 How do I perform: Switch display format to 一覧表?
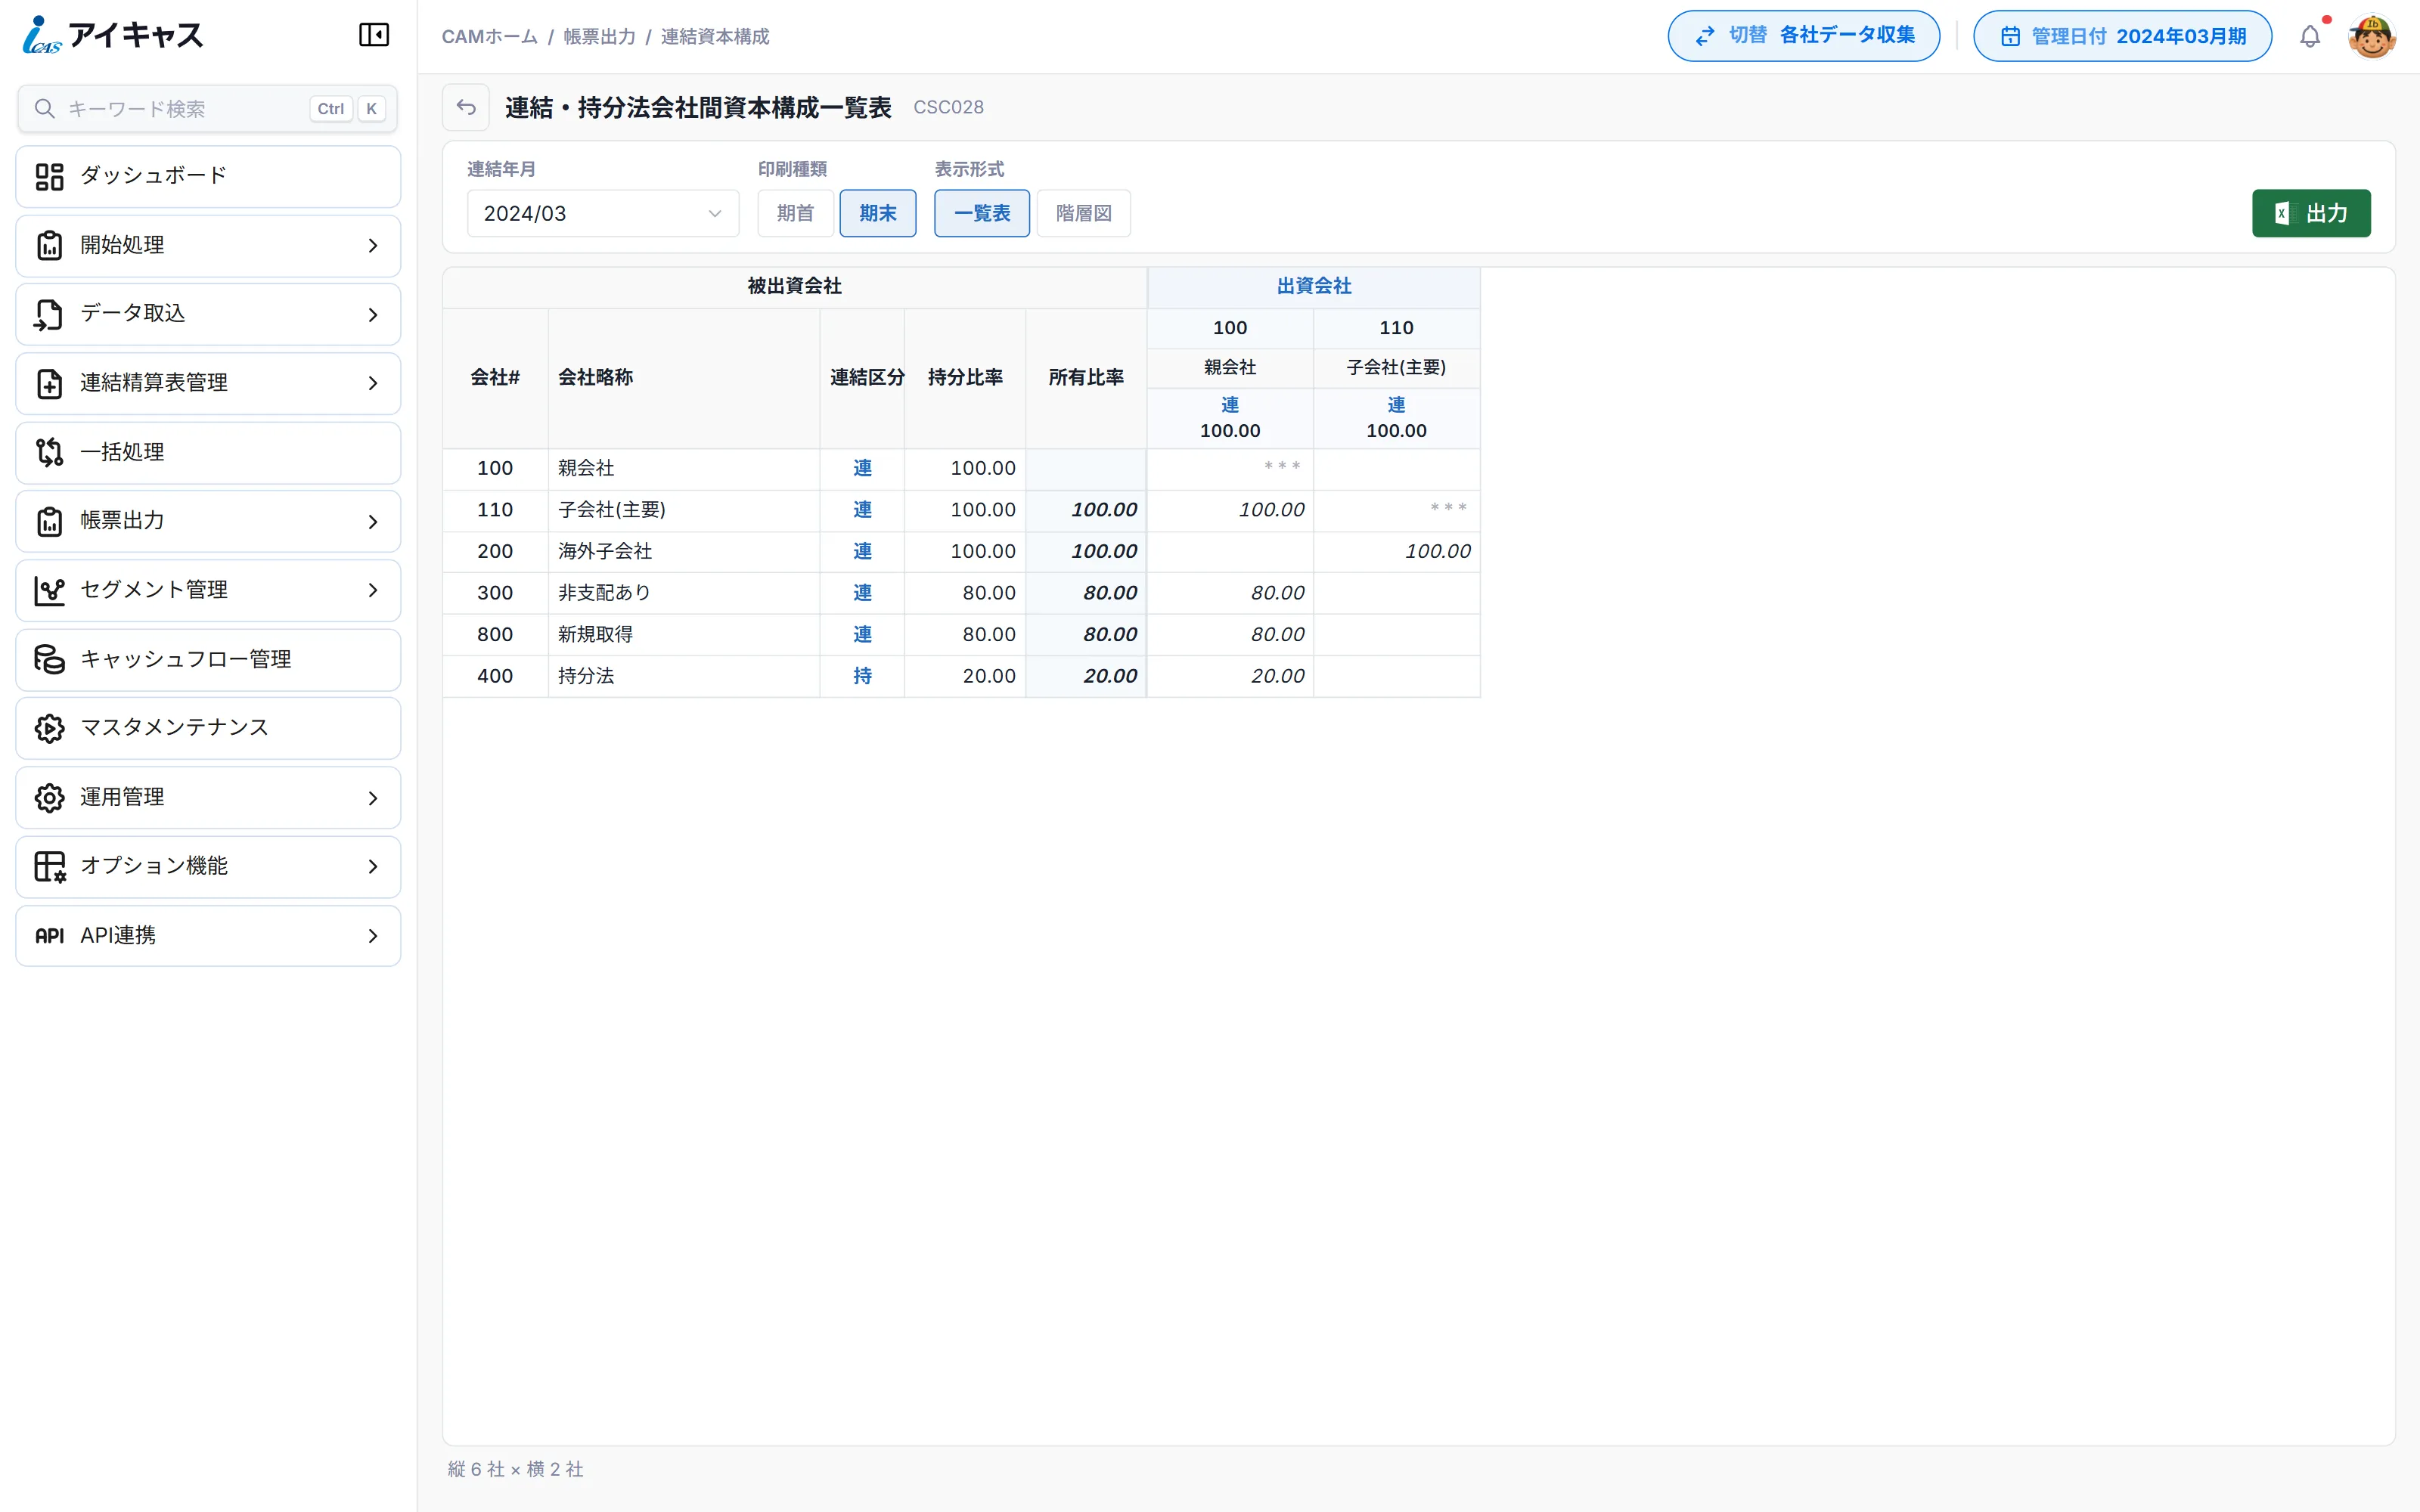[x=982, y=213]
